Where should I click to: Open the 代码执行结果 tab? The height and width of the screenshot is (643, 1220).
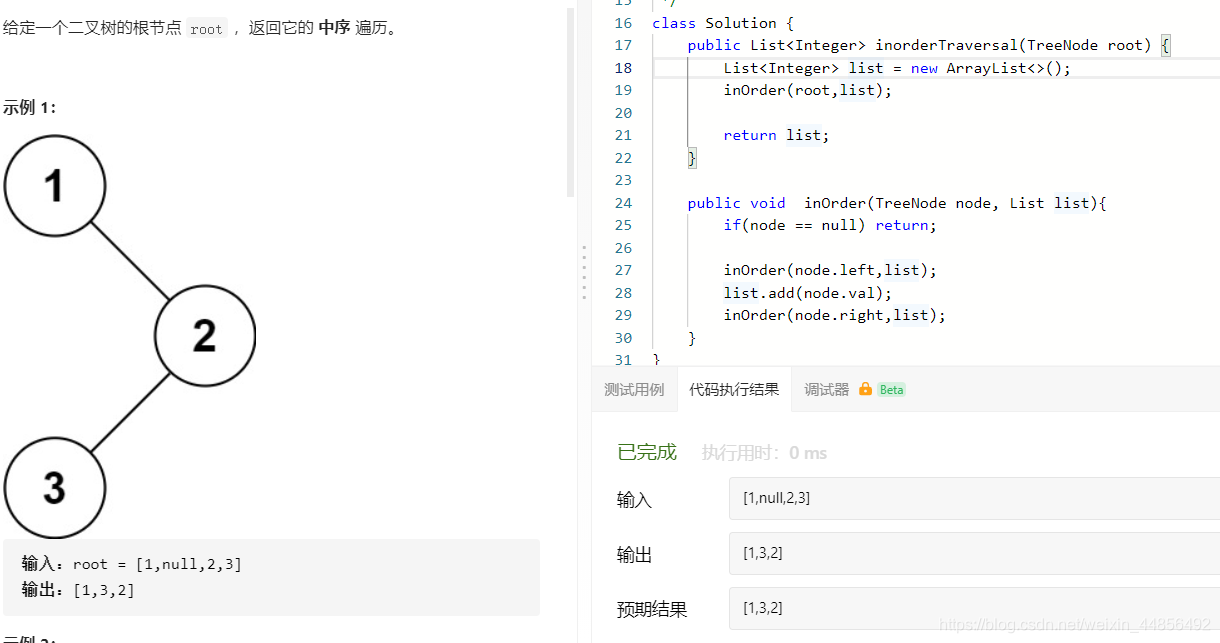(x=734, y=390)
